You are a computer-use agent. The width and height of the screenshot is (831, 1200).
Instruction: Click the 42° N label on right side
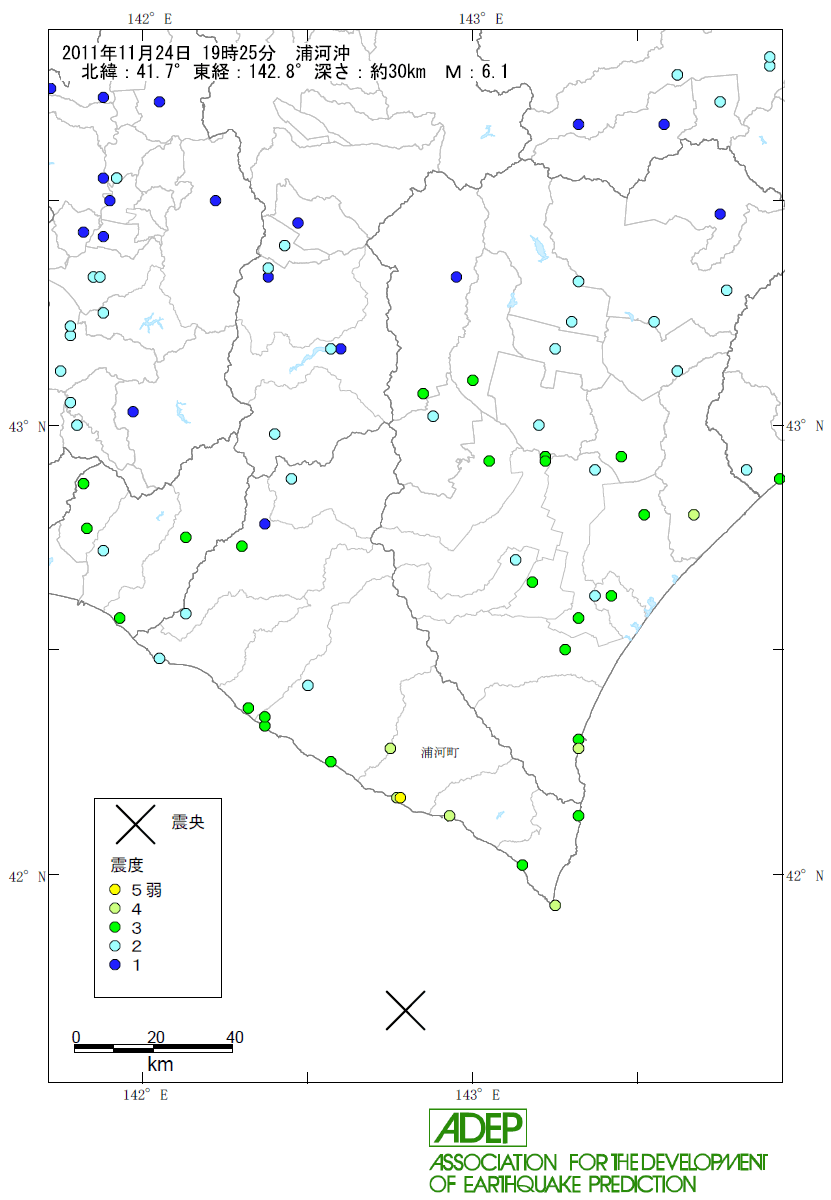click(805, 877)
